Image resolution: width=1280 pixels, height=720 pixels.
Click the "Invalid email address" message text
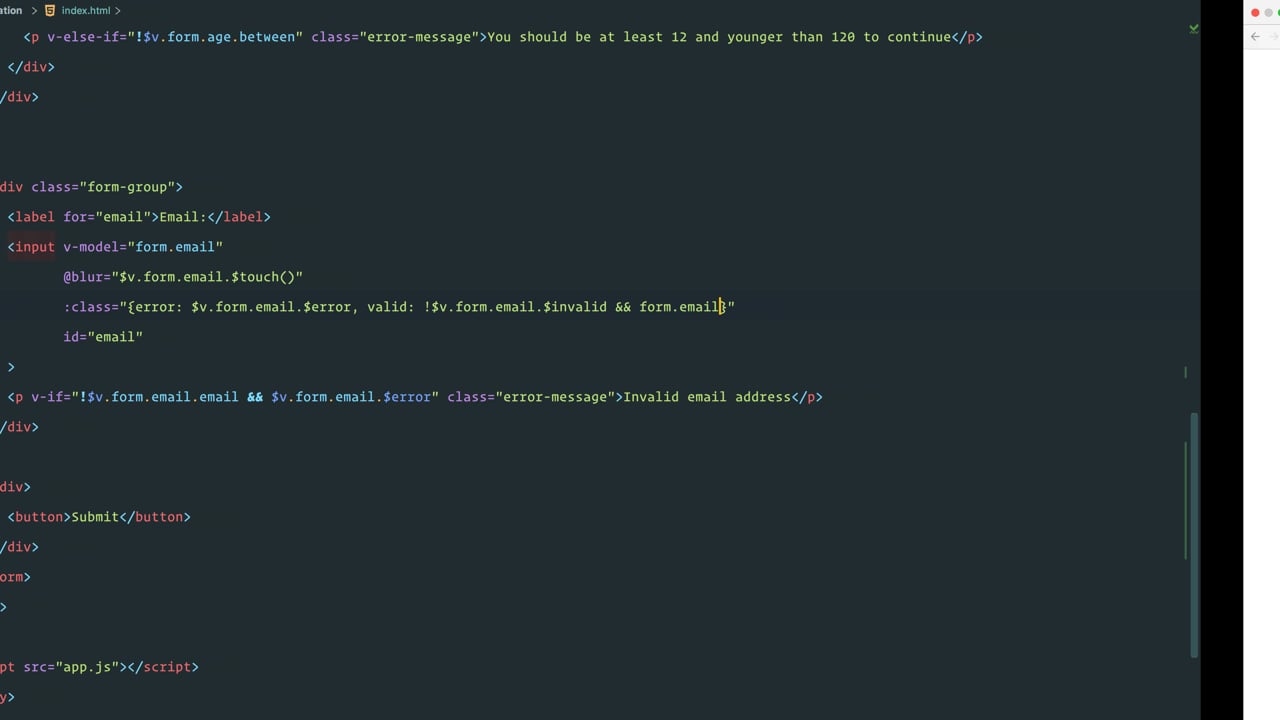(x=707, y=397)
